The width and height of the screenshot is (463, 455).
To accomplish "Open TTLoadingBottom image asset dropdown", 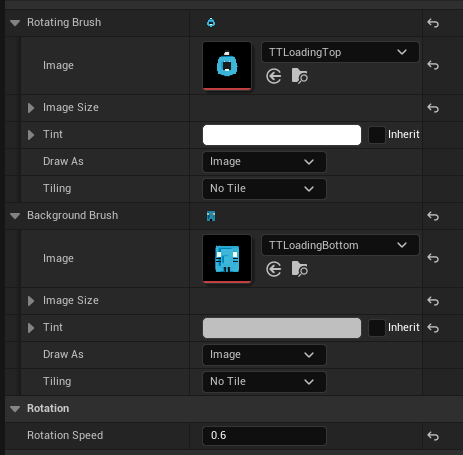I will click(x=340, y=245).
